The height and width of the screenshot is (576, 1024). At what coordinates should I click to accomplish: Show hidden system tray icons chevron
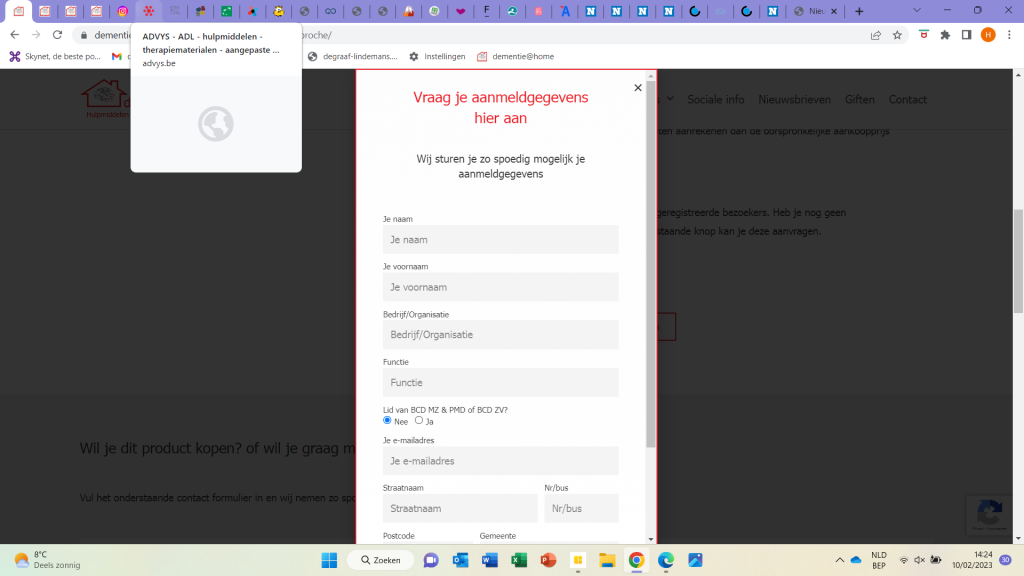(x=839, y=560)
